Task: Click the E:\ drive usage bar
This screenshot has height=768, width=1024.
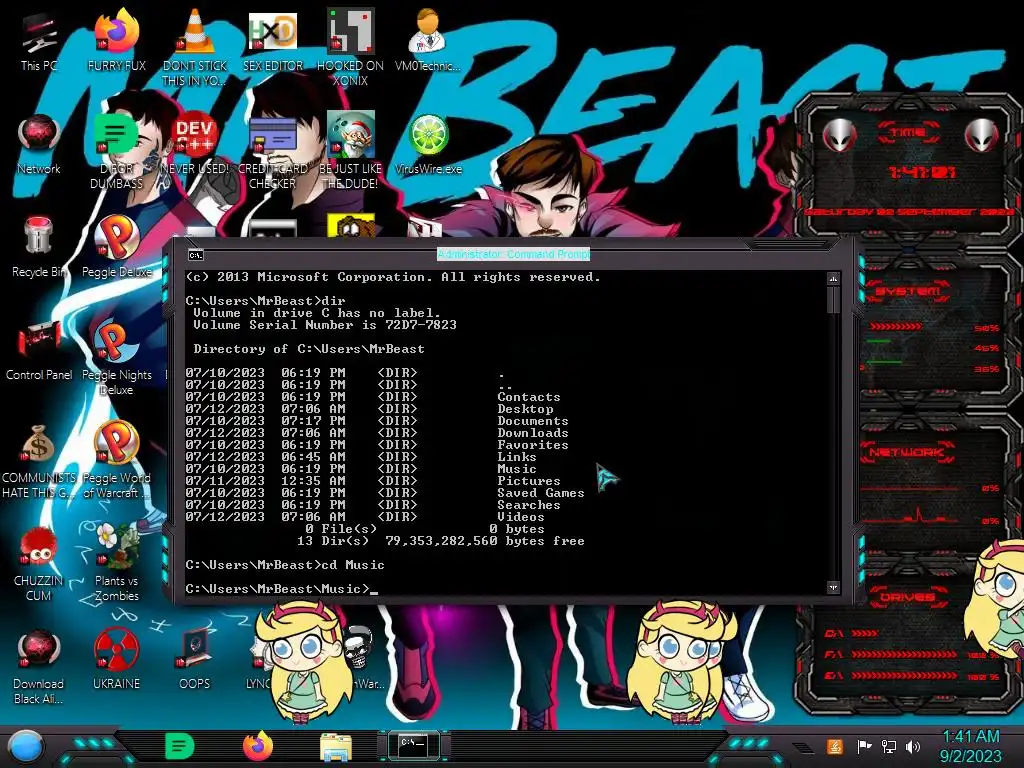Action: click(x=904, y=676)
